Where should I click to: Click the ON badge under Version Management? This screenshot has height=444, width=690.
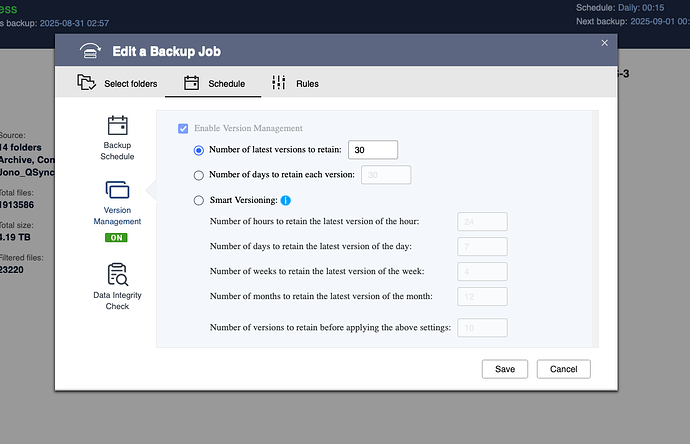(116, 238)
